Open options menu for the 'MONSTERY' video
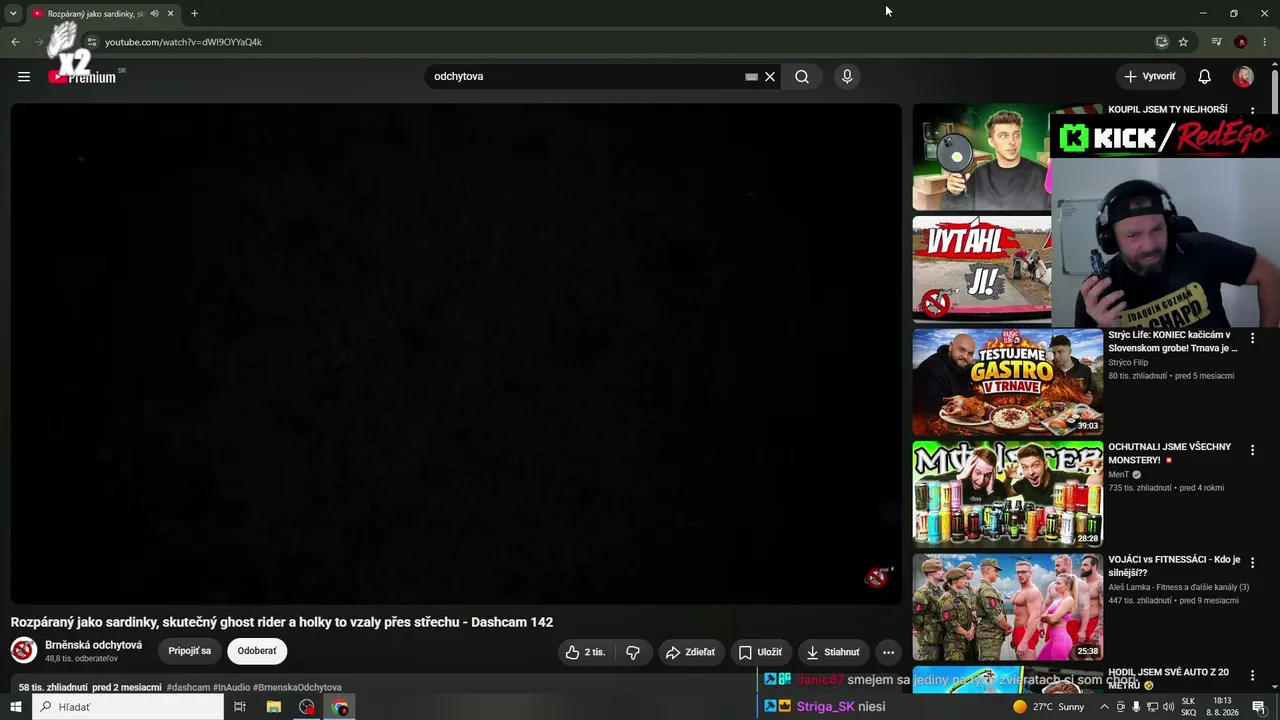 1252,451
